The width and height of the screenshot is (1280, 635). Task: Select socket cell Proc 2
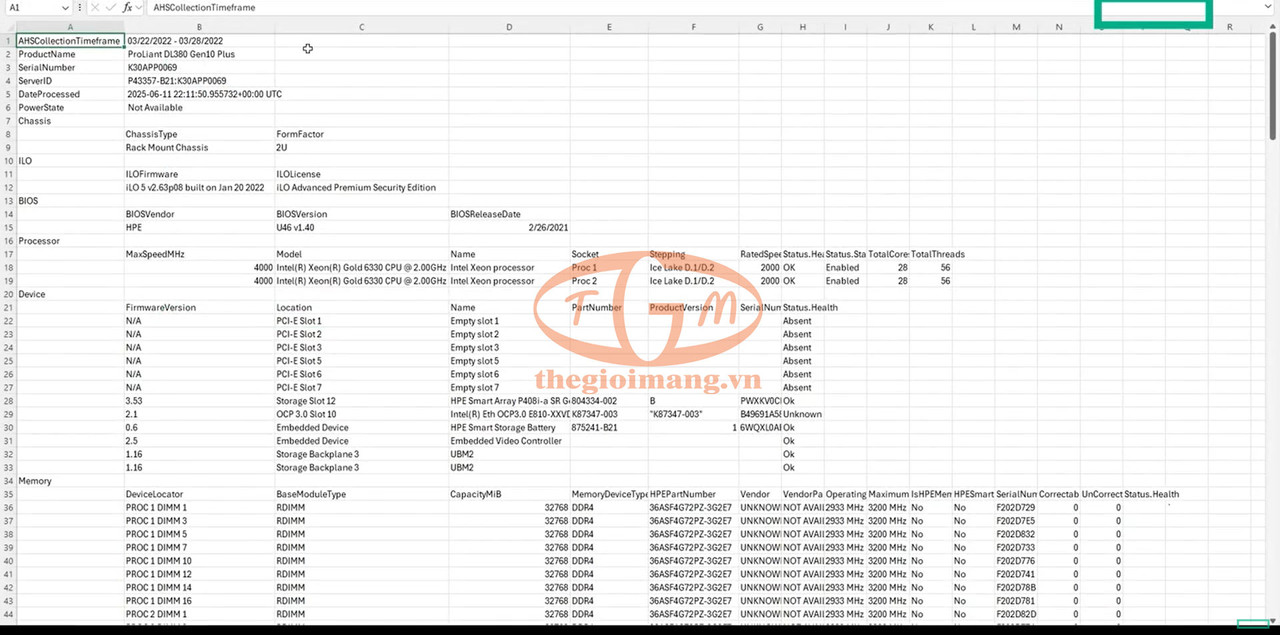[x=608, y=281]
